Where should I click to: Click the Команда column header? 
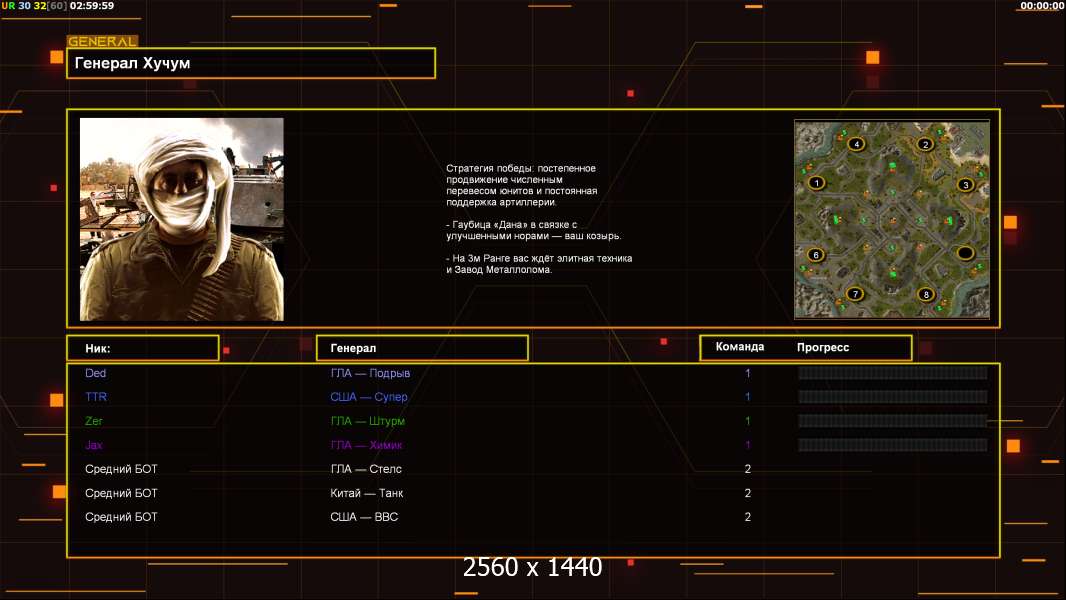(x=740, y=347)
